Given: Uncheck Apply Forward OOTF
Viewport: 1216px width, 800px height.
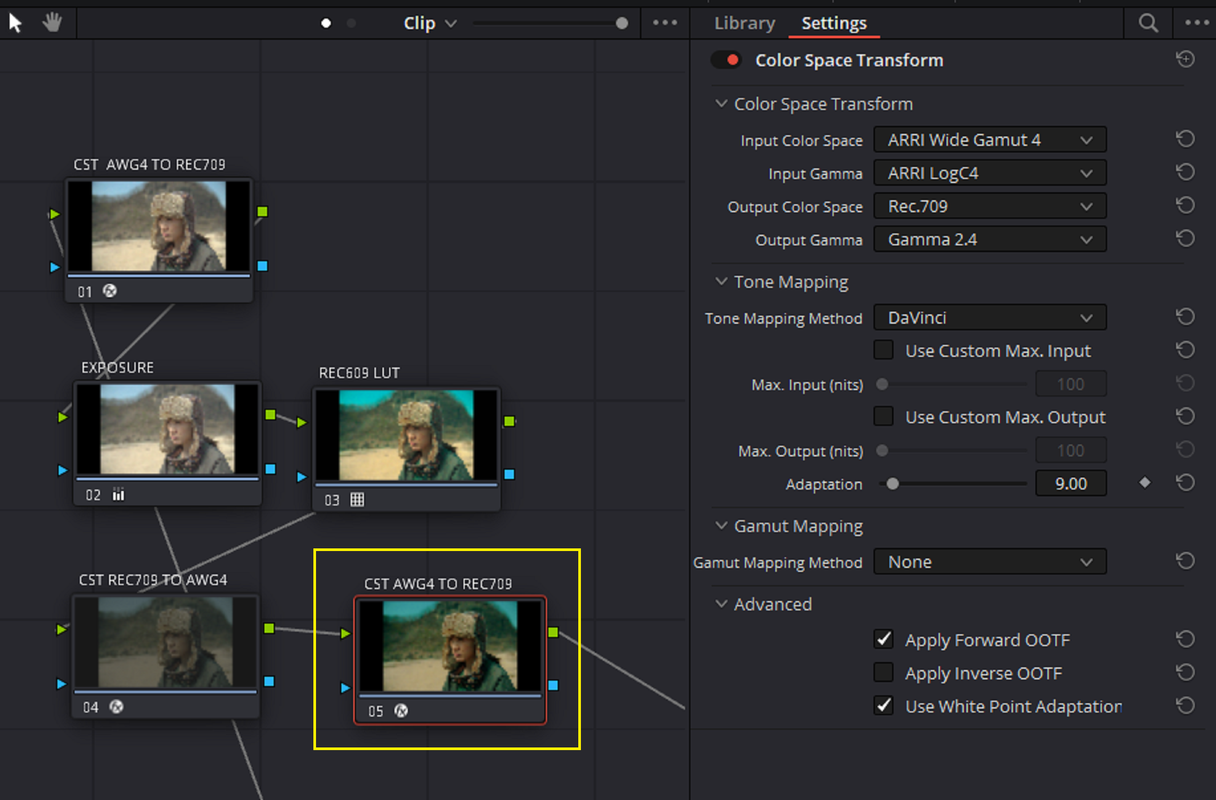Looking at the screenshot, I should coord(884,640).
